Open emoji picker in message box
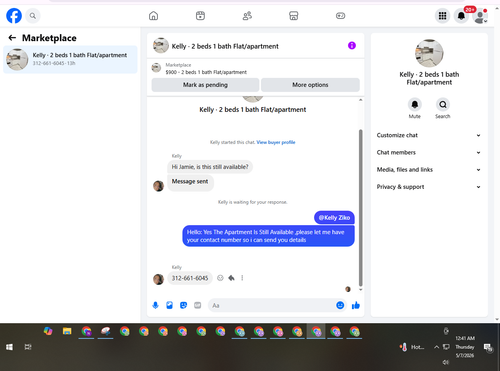This screenshot has height=371, width=500. (340, 305)
